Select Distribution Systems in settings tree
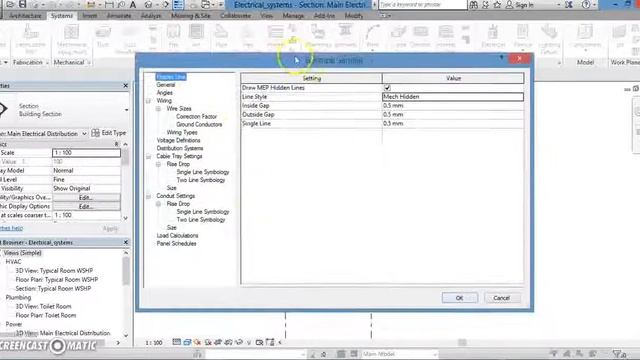This screenshot has height=360, width=640. [180, 148]
